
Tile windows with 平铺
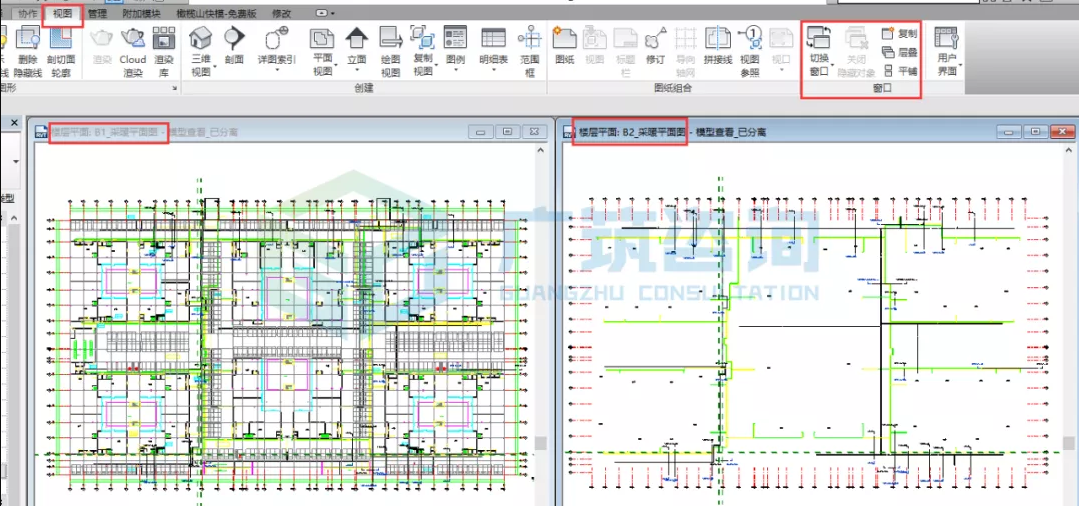pyautogui.click(x=899, y=70)
